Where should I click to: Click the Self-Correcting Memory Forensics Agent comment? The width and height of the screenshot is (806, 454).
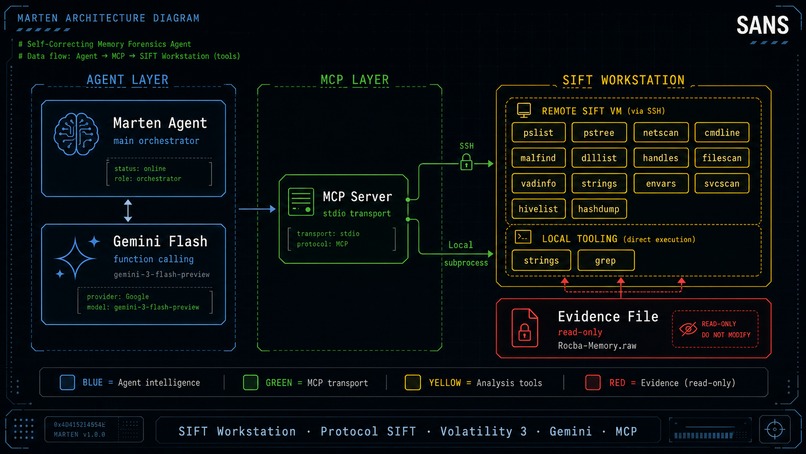(104, 44)
